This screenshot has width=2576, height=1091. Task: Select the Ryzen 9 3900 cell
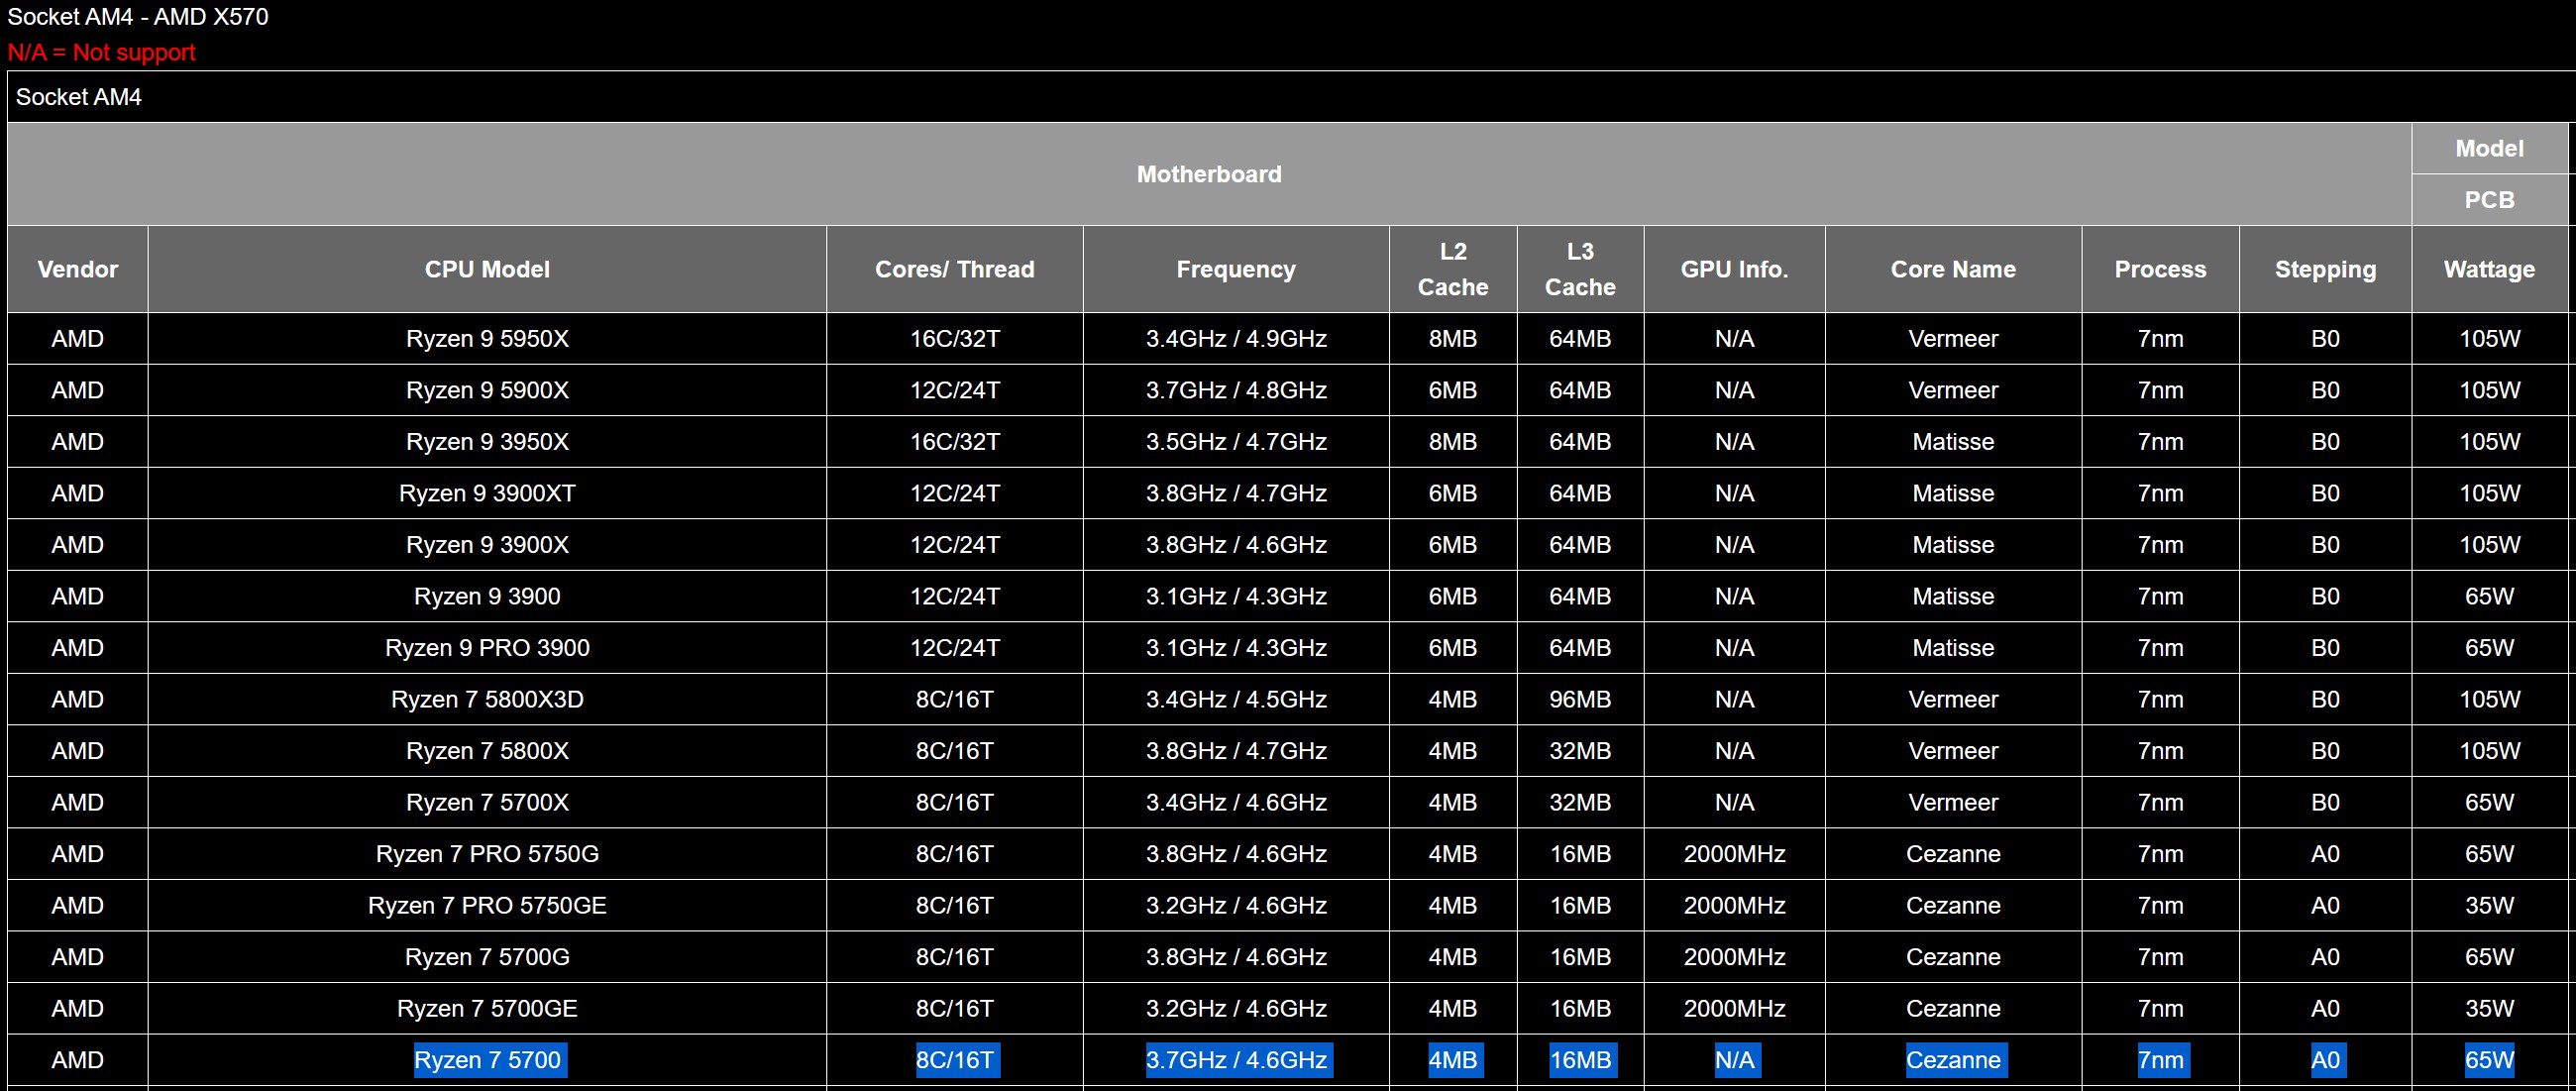[x=487, y=596]
